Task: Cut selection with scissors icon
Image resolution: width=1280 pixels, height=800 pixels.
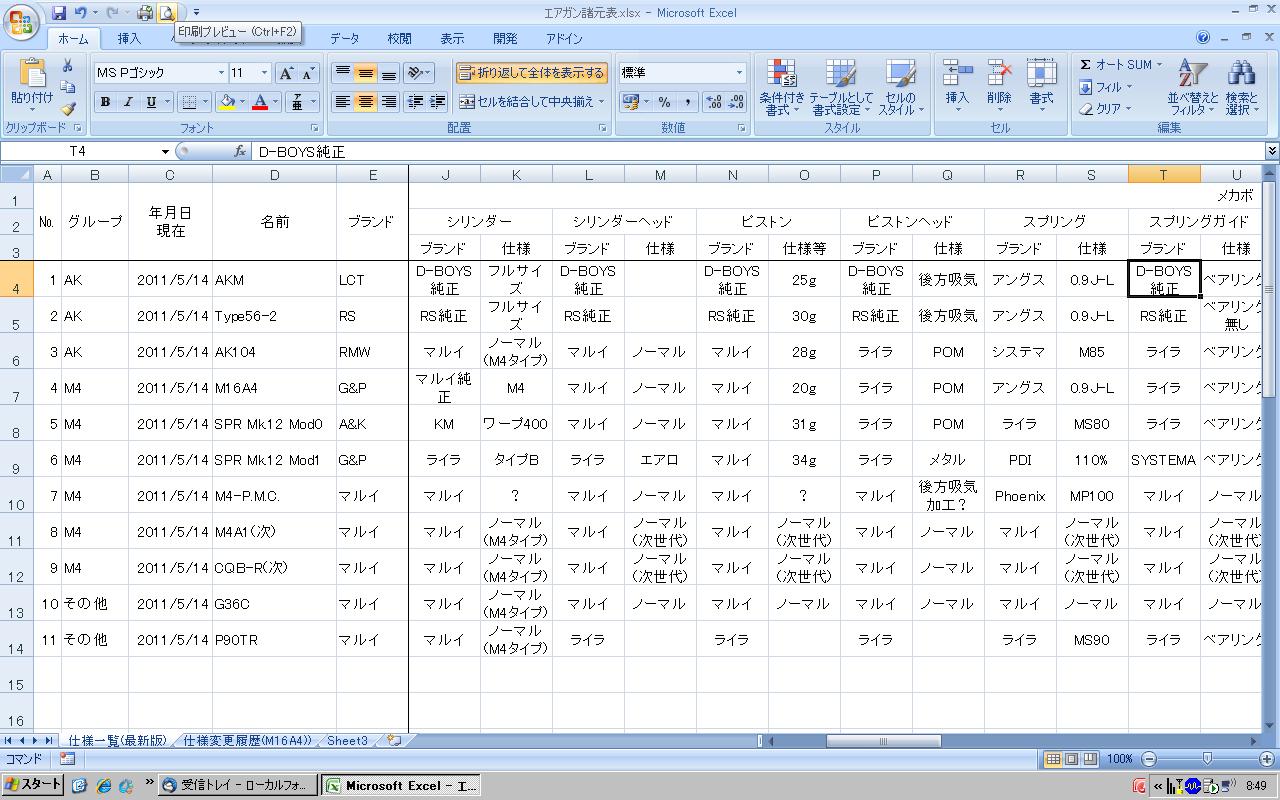Action: click(x=67, y=66)
